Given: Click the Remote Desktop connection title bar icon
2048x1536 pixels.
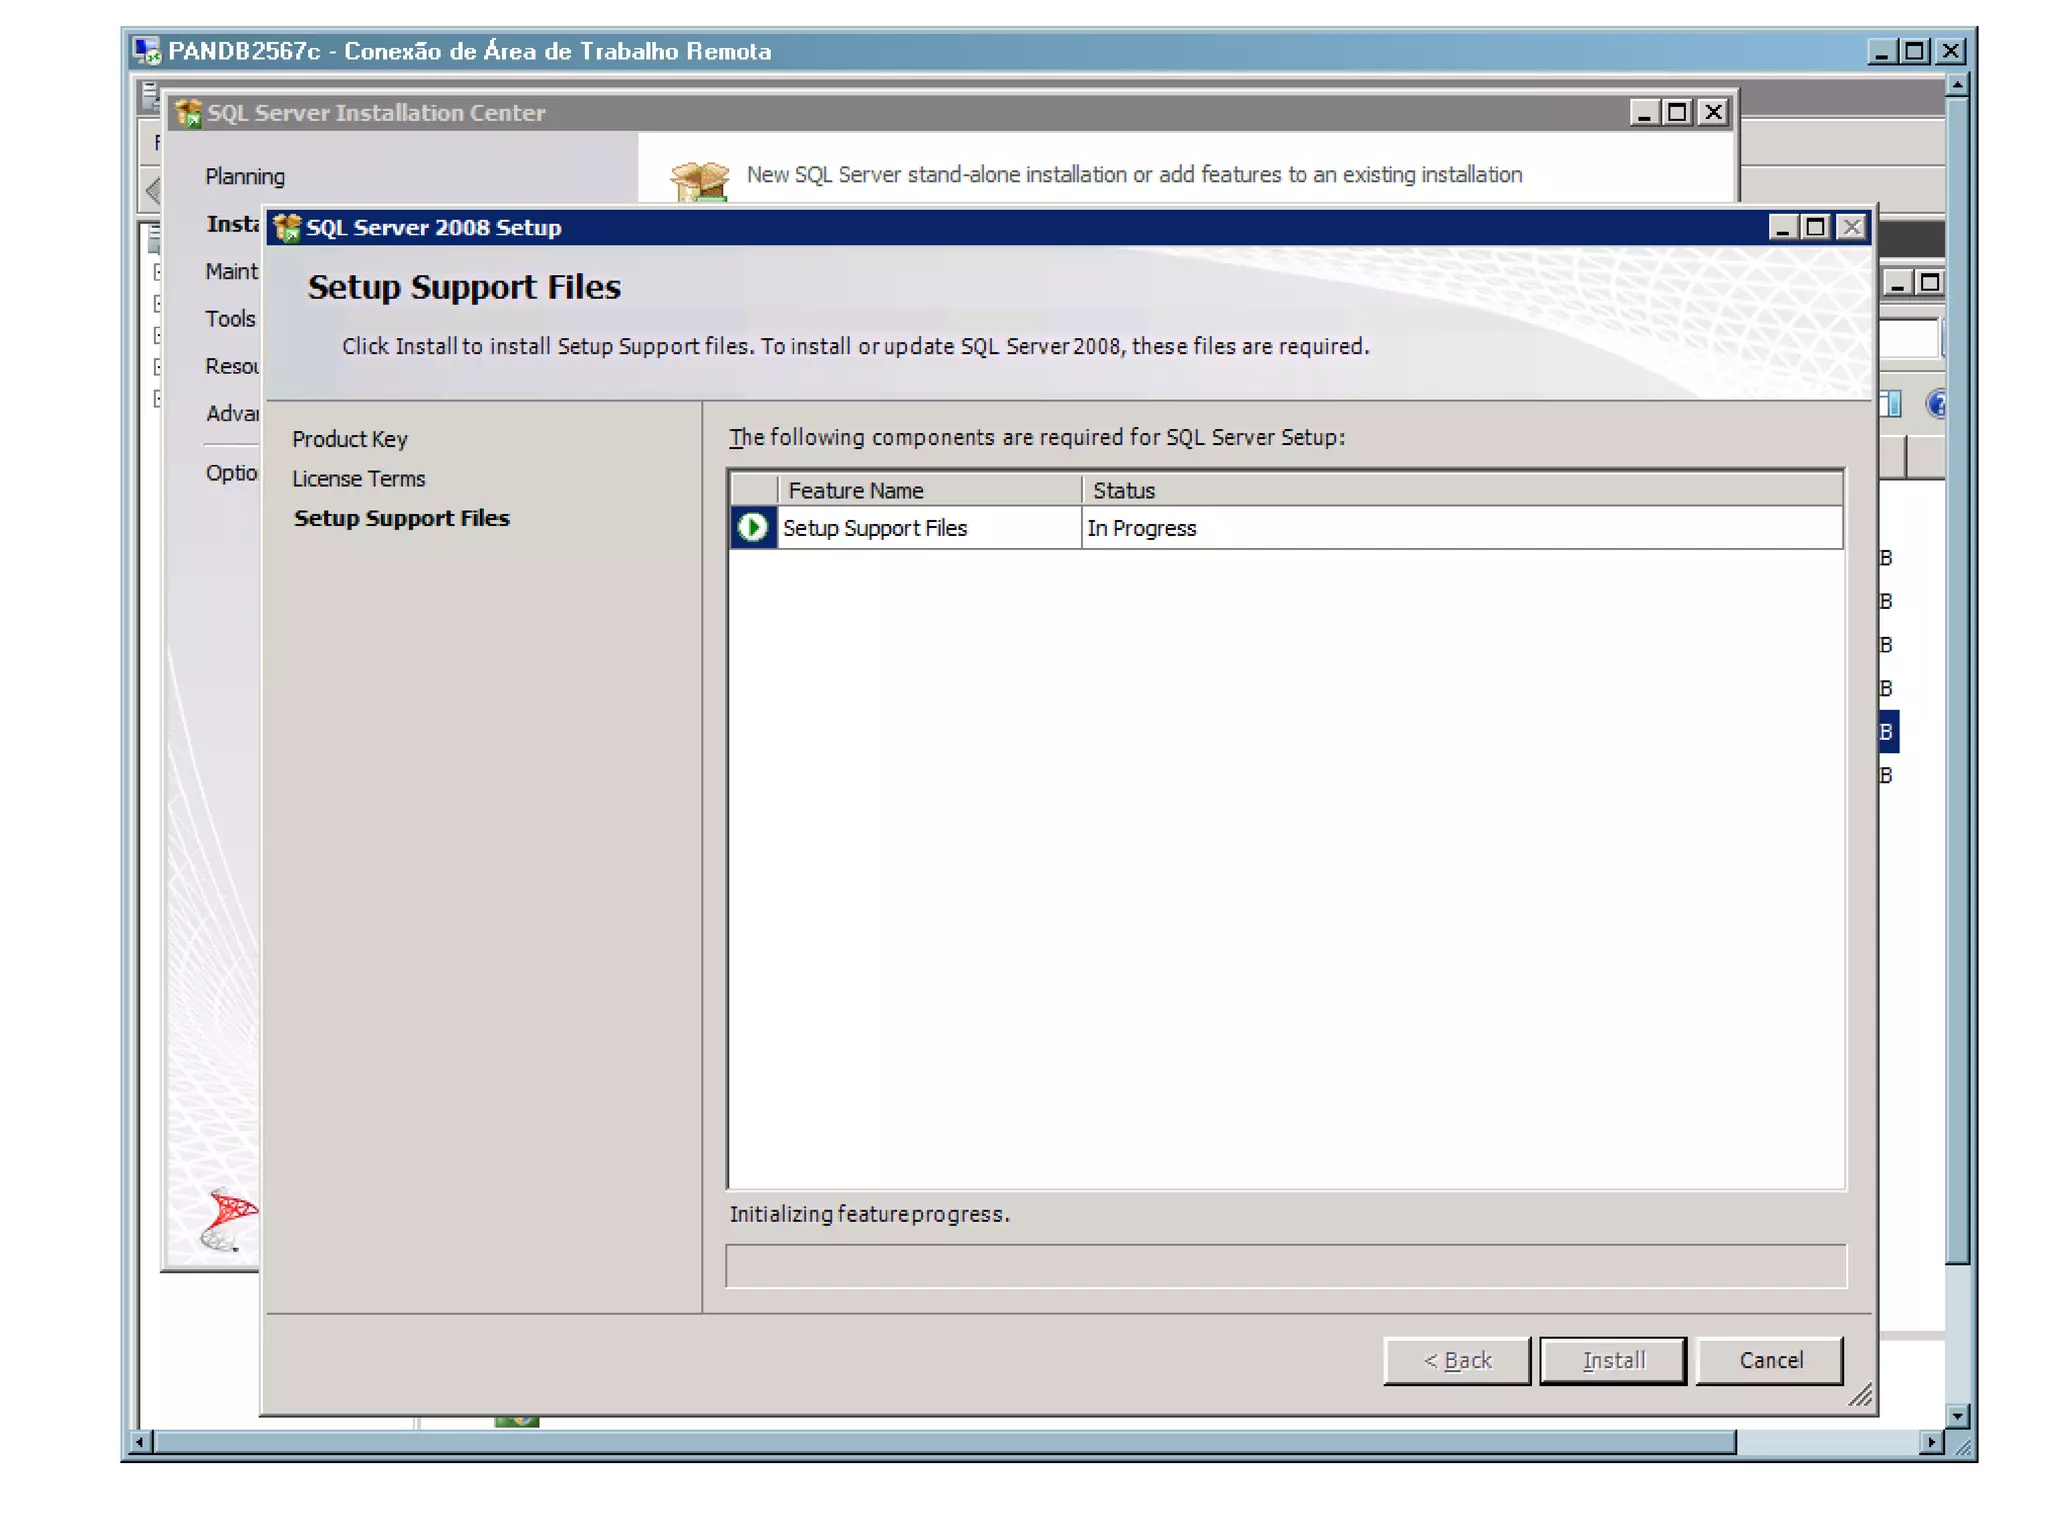Looking at the screenshot, I should point(147,51).
